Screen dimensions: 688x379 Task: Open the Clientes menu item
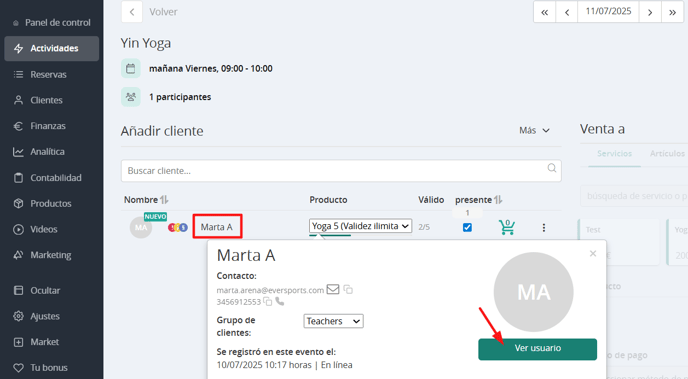tap(46, 100)
